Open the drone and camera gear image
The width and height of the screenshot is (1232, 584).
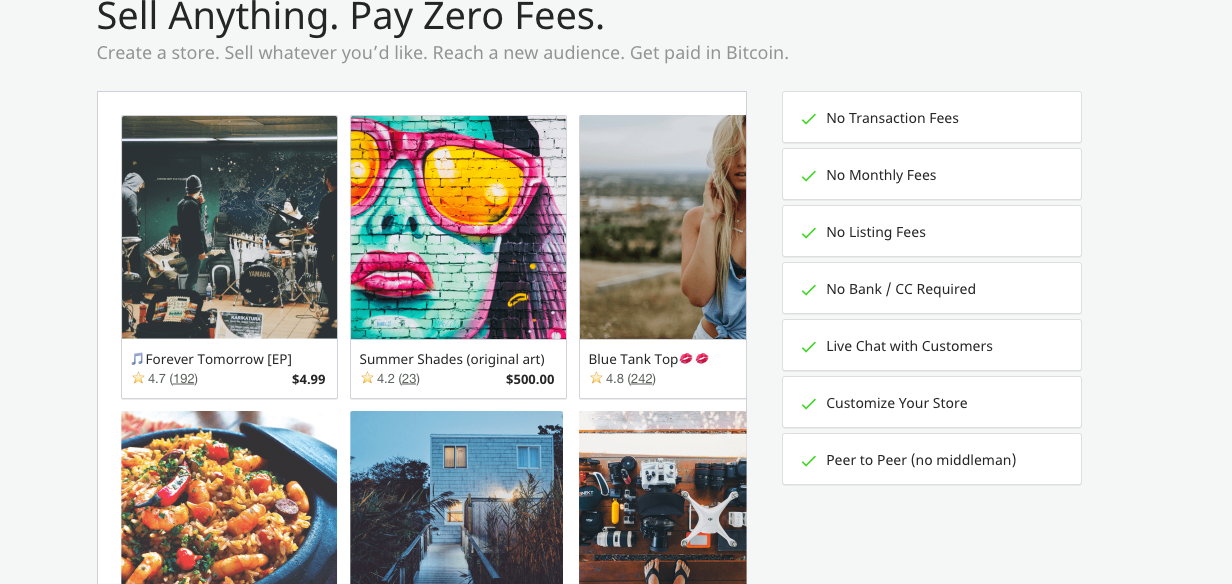click(663, 497)
